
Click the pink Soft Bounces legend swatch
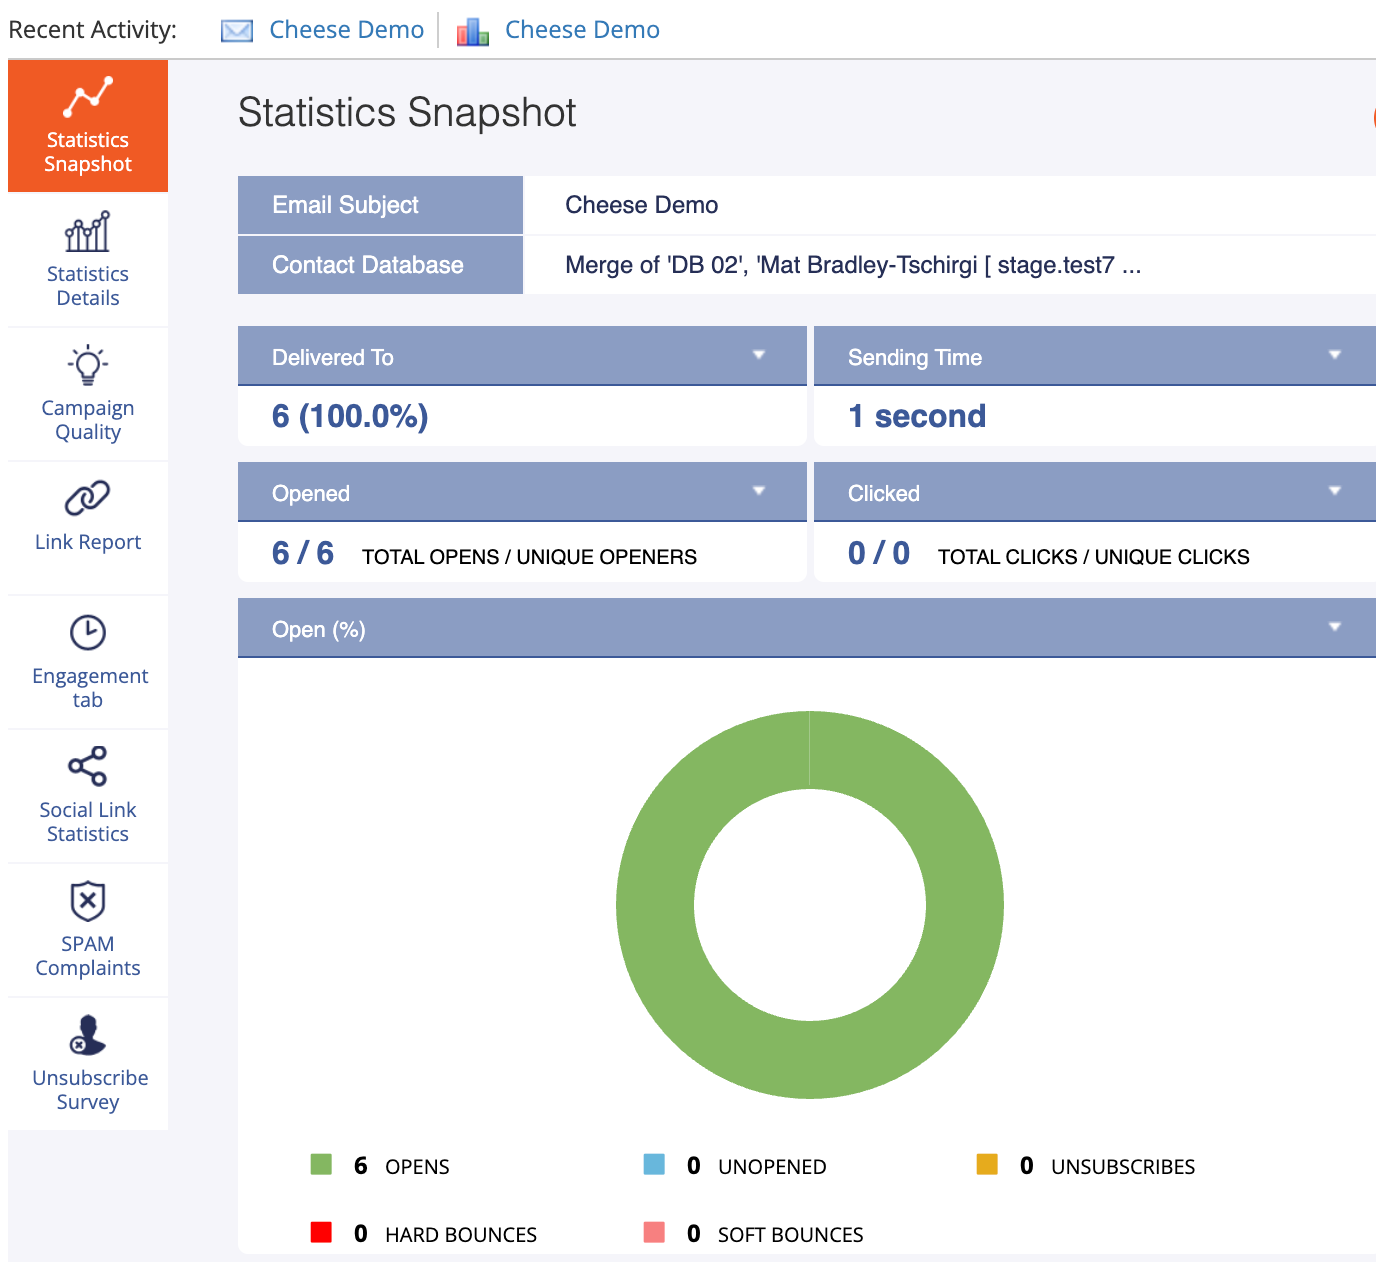tap(654, 1232)
